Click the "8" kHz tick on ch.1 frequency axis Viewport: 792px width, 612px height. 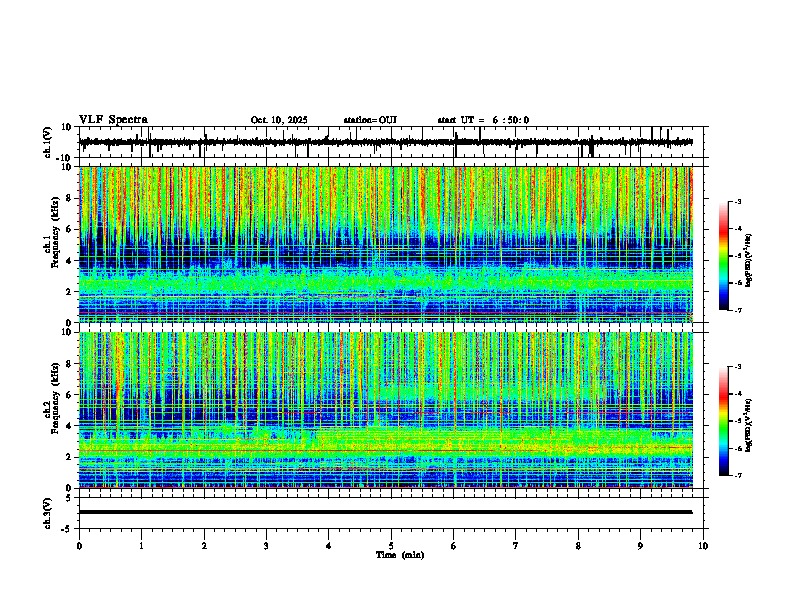click(x=69, y=198)
